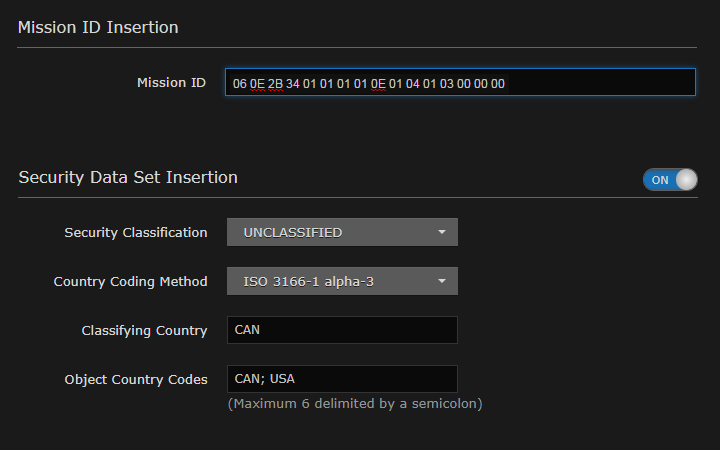
Task: Click the underlined 2B in Mission ID
Action: click(276, 84)
